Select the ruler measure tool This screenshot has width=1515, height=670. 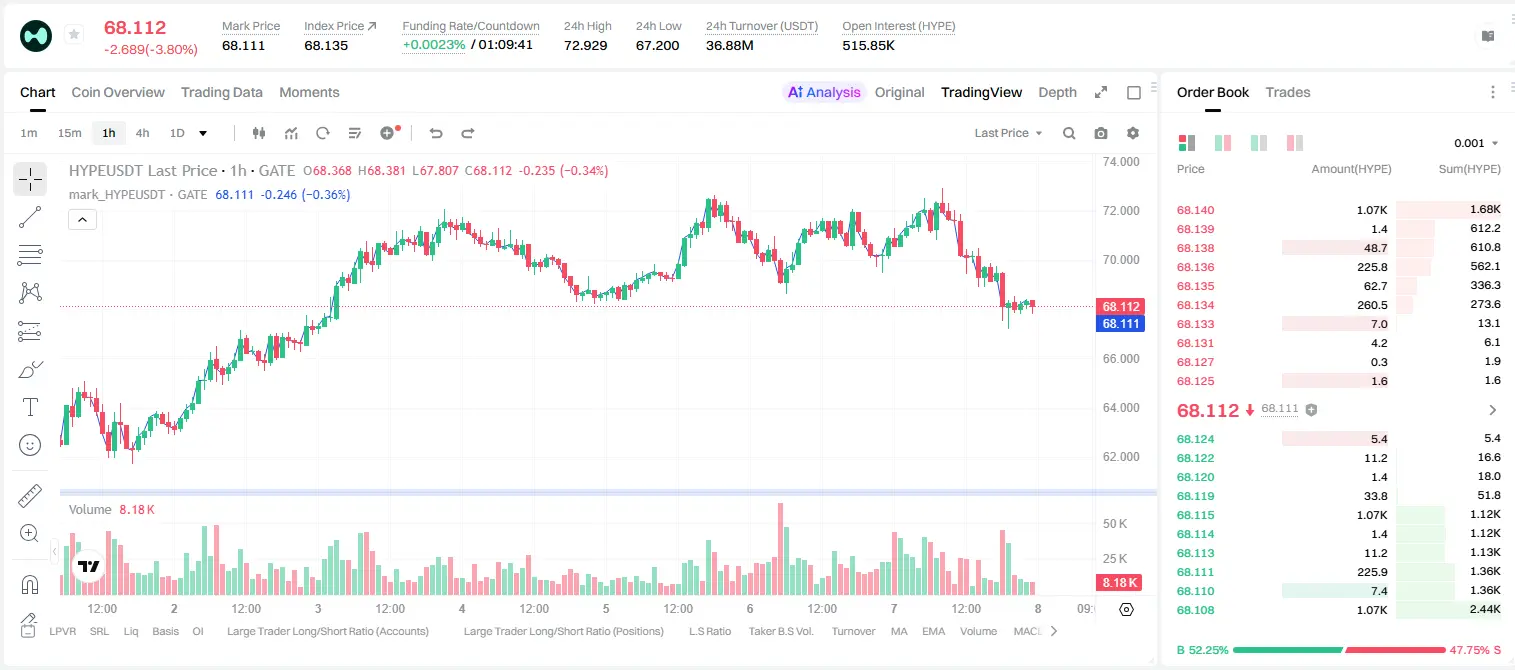[30, 496]
